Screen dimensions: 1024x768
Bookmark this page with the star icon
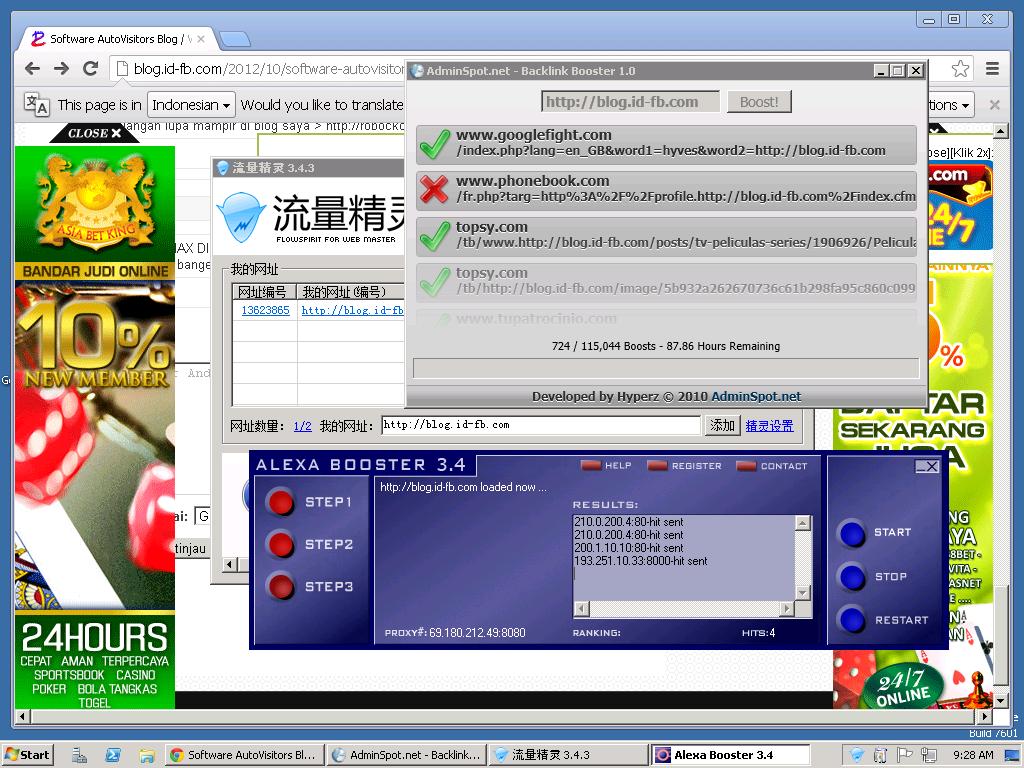pos(960,69)
